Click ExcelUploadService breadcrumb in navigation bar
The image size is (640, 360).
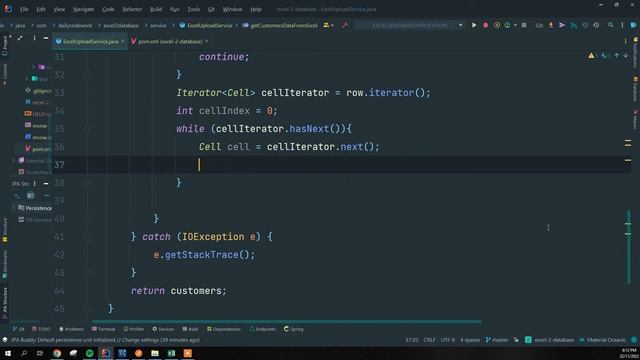click(x=206, y=25)
